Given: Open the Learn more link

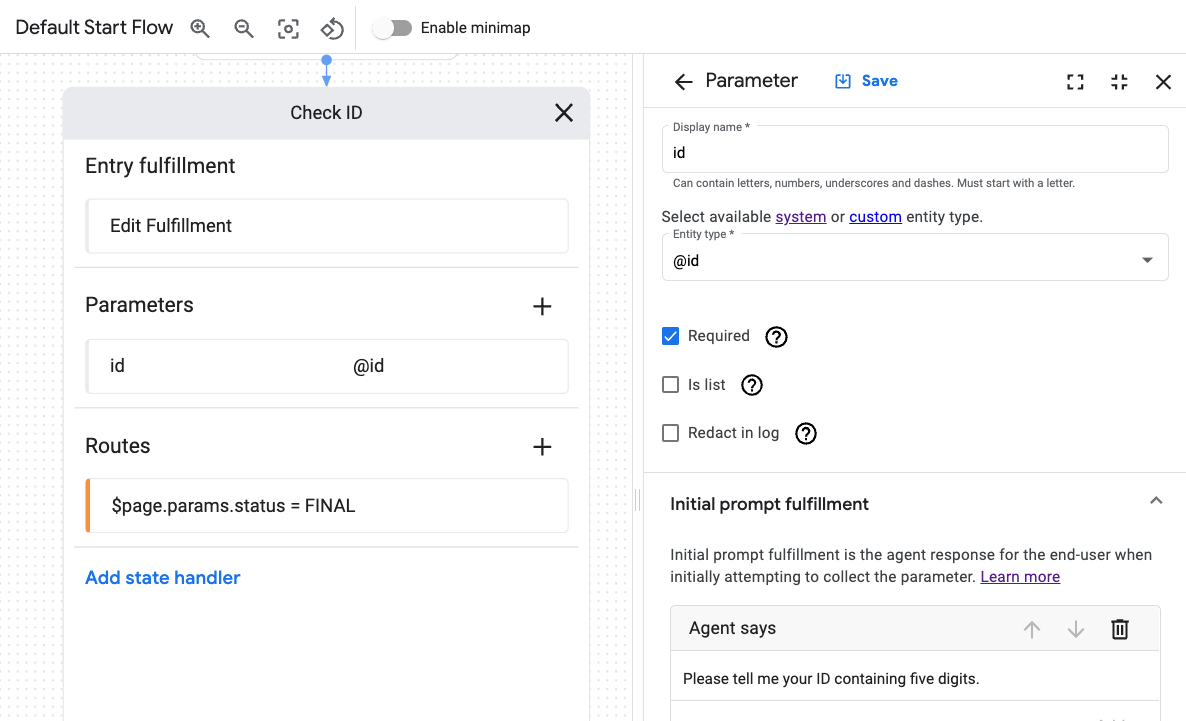Looking at the screenshot, I should click(x=1019, y=576).
